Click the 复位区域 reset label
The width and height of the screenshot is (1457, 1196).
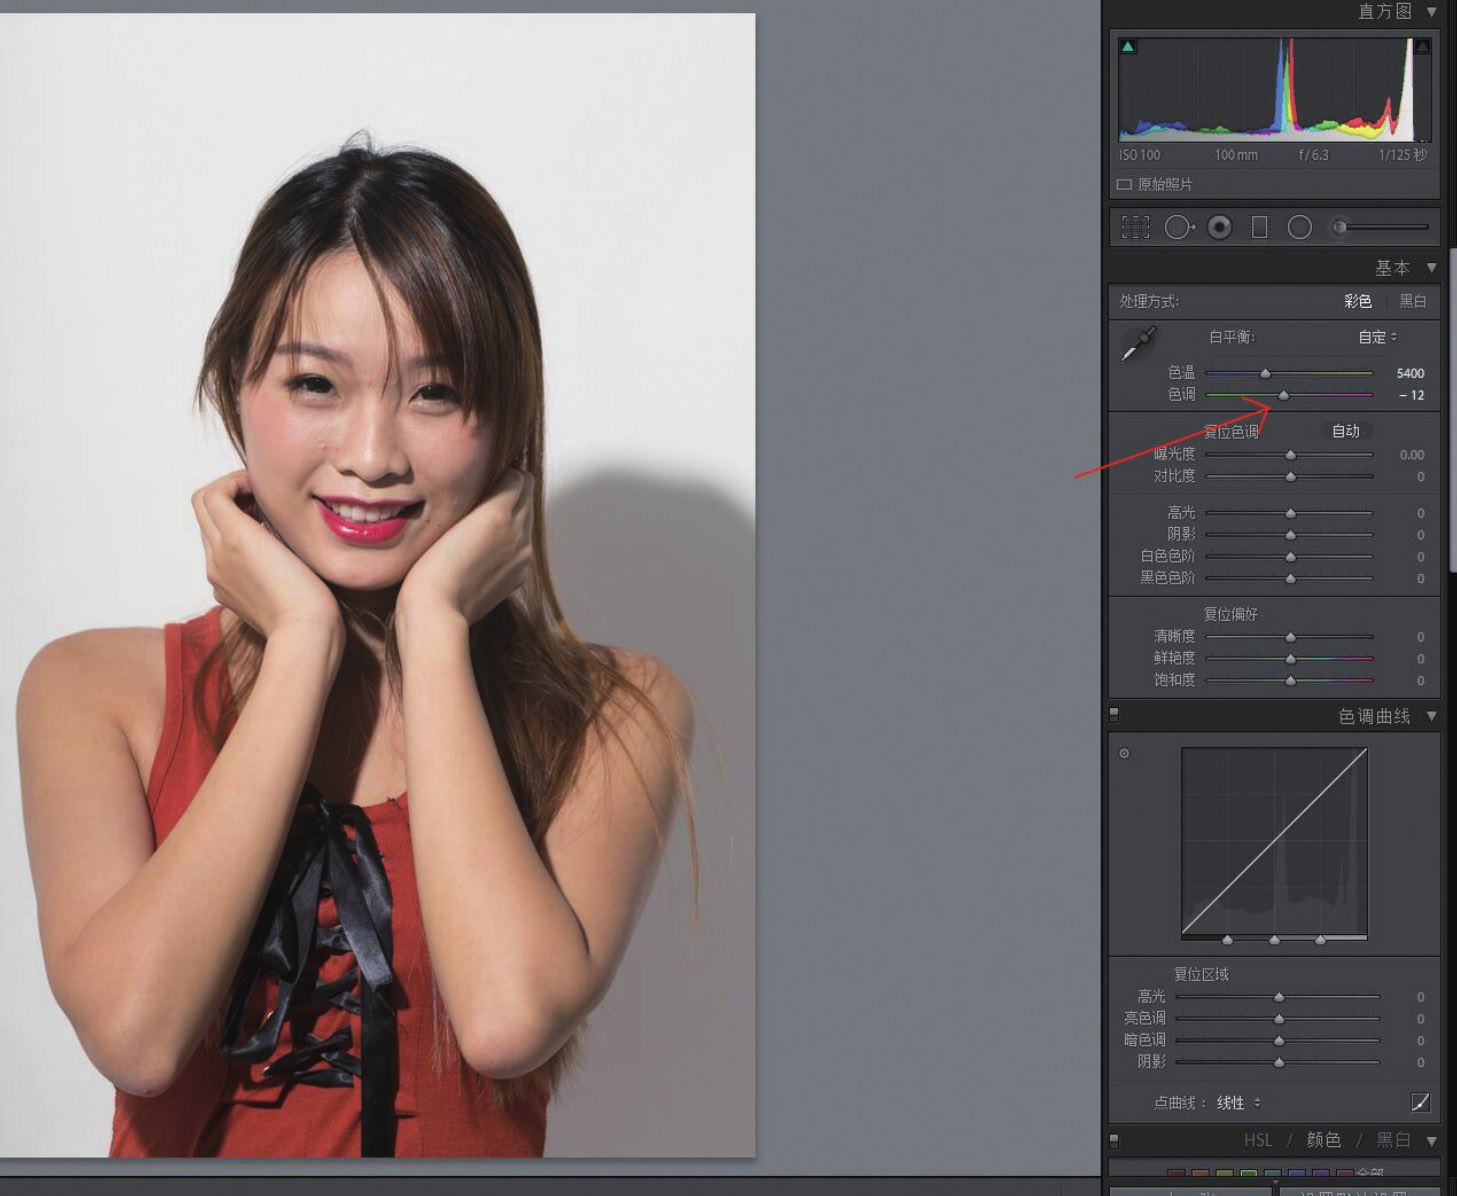click(1201, 974)
